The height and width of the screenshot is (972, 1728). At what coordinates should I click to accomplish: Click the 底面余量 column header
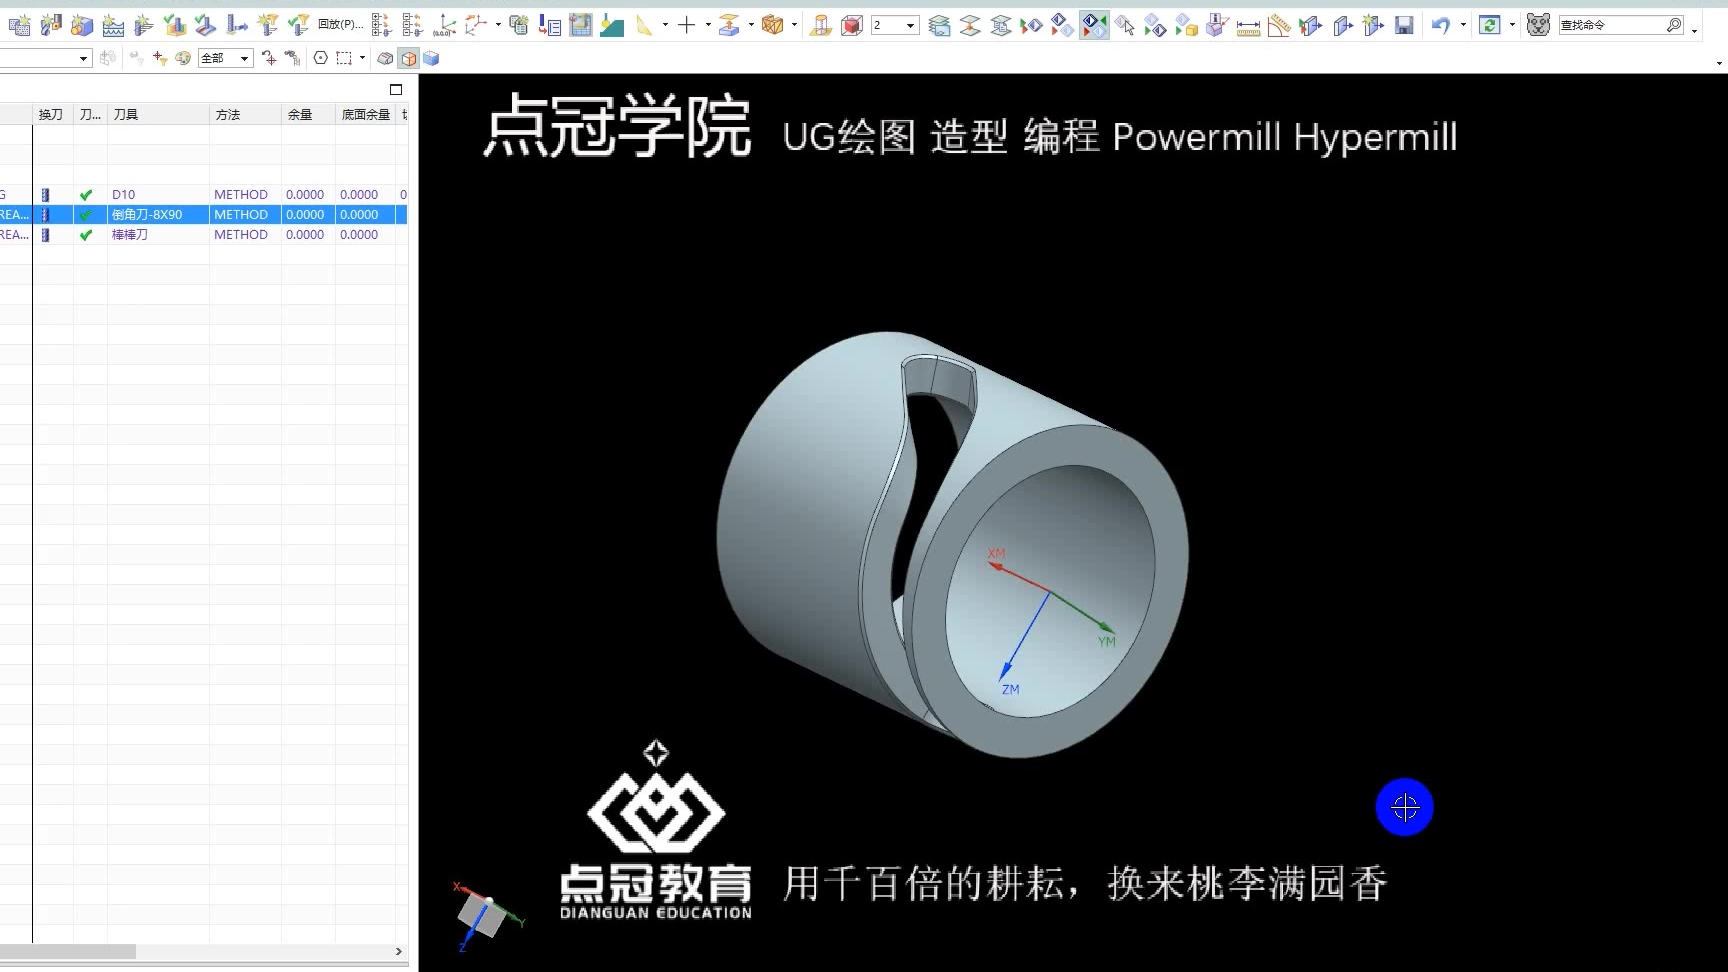click(x=366, y=115)
